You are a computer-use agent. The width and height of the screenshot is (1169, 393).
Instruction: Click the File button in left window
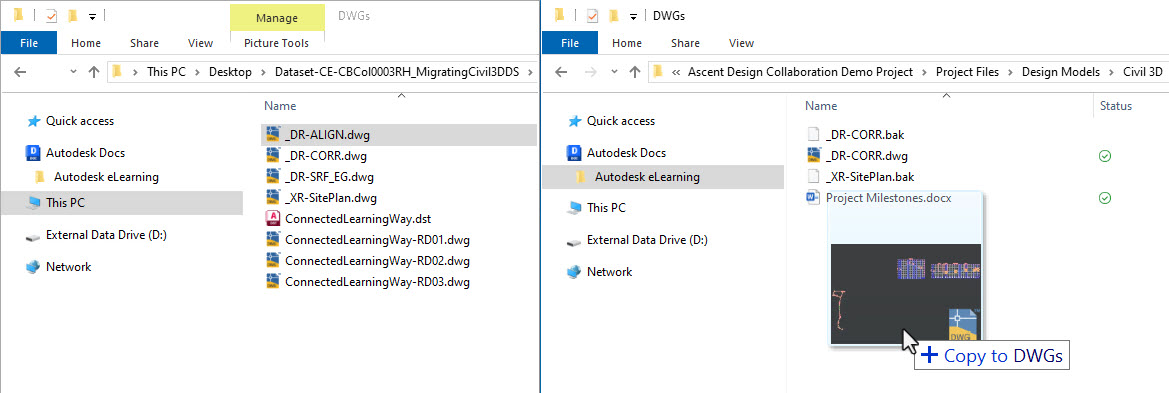[29, 43]
